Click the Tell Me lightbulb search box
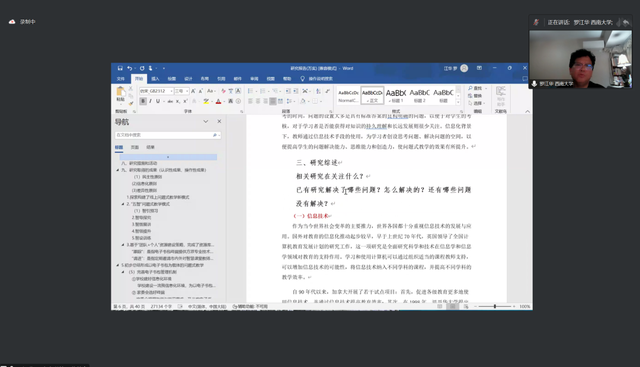Image resolution: width=640 pixels, height=367 pixels. (317, 79)
